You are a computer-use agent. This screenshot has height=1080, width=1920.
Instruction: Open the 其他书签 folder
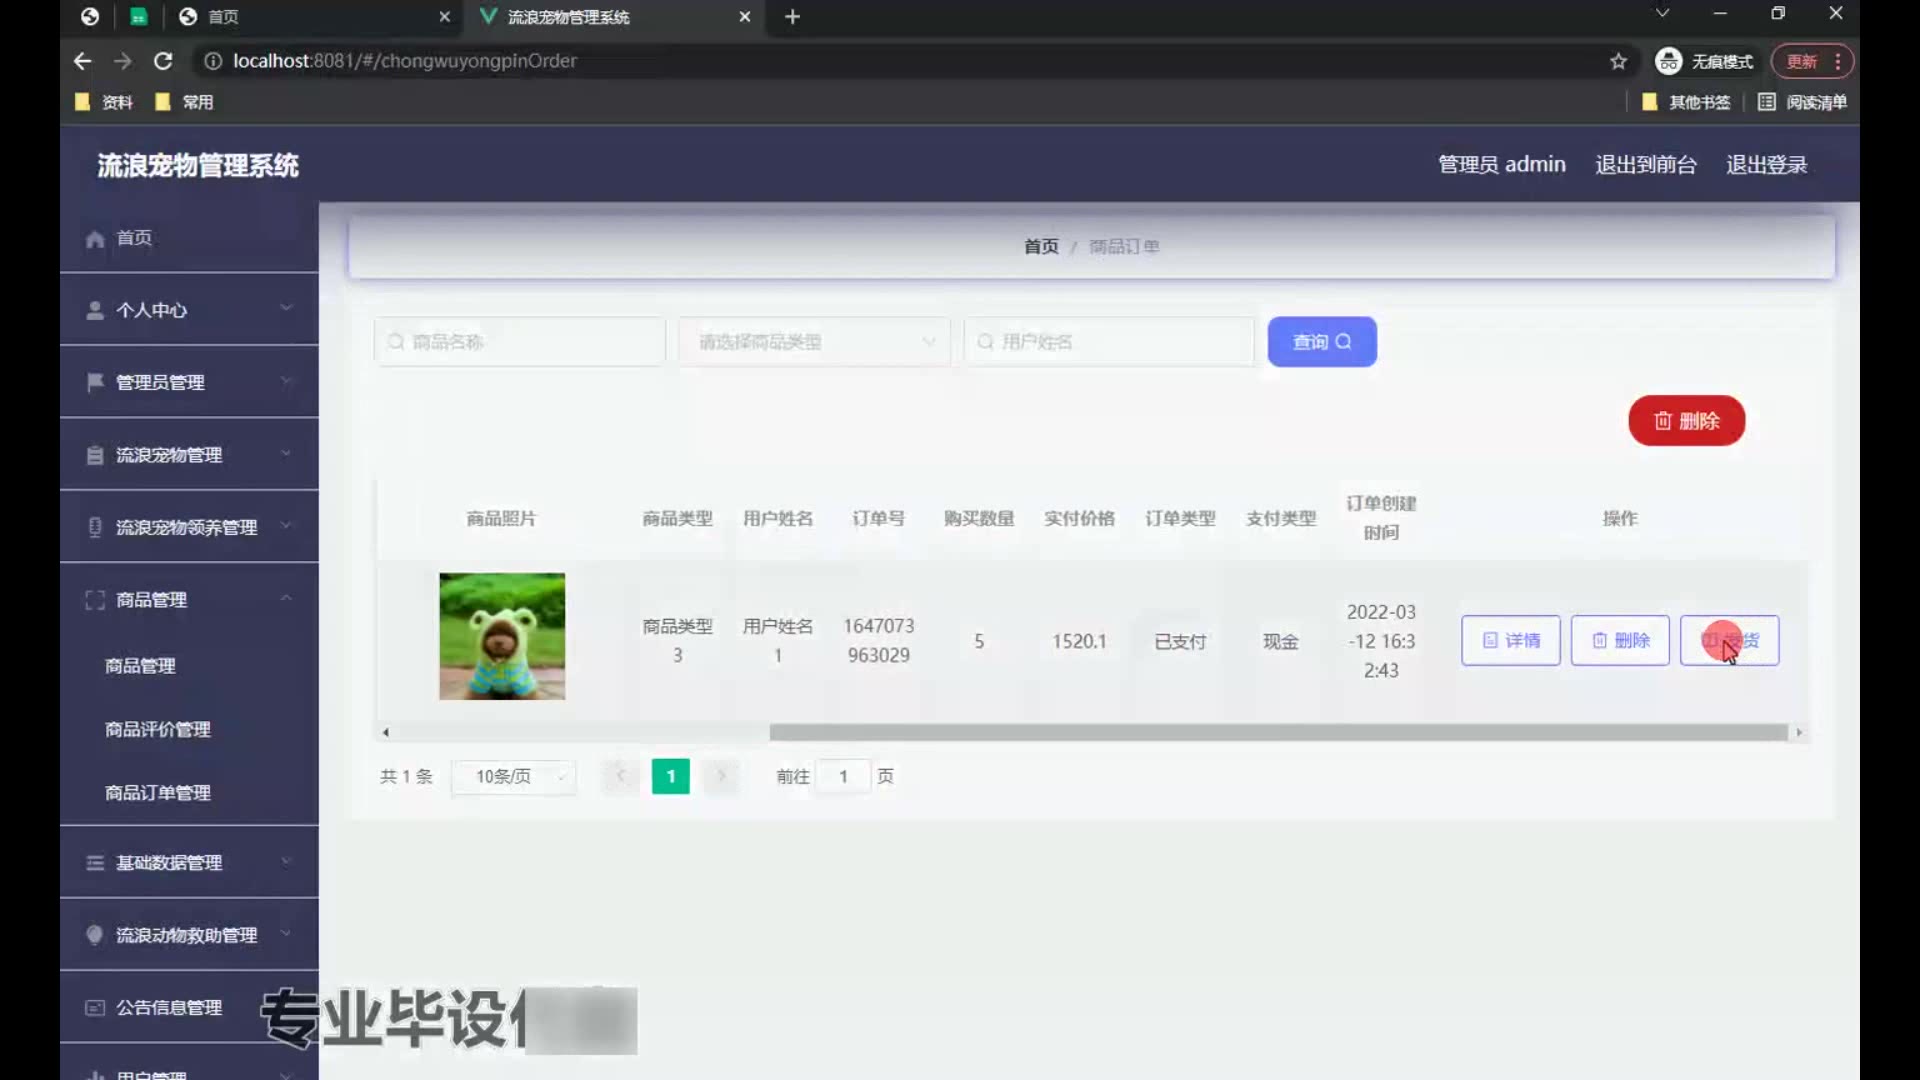(1686, 102)
